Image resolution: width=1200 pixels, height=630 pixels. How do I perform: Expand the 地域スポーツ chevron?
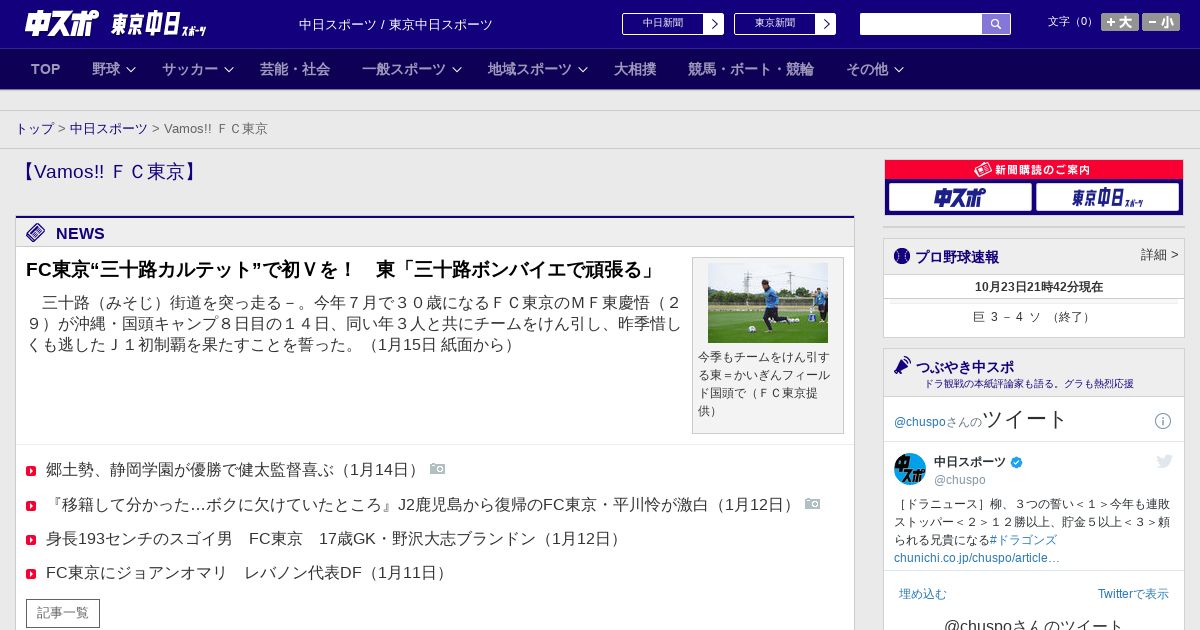[x=583, y=70]
